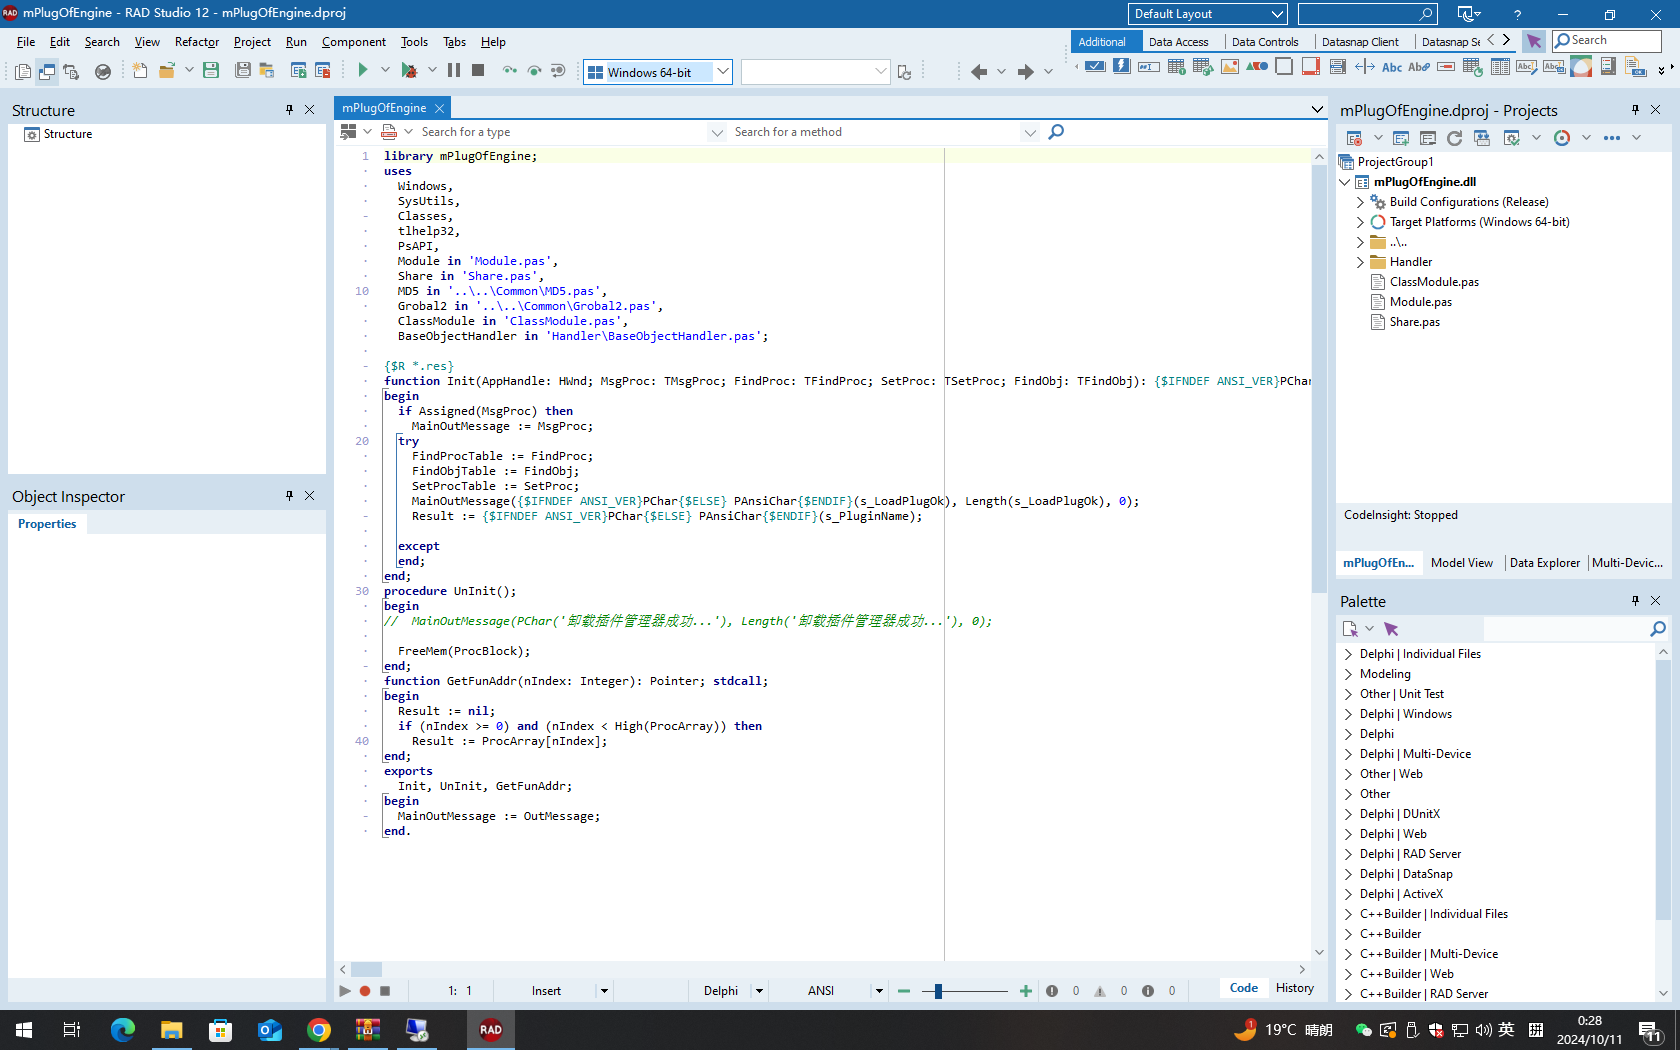Pin the Structure panel
This screenshot has height=1050, width=1680.
tap(290, 110)
